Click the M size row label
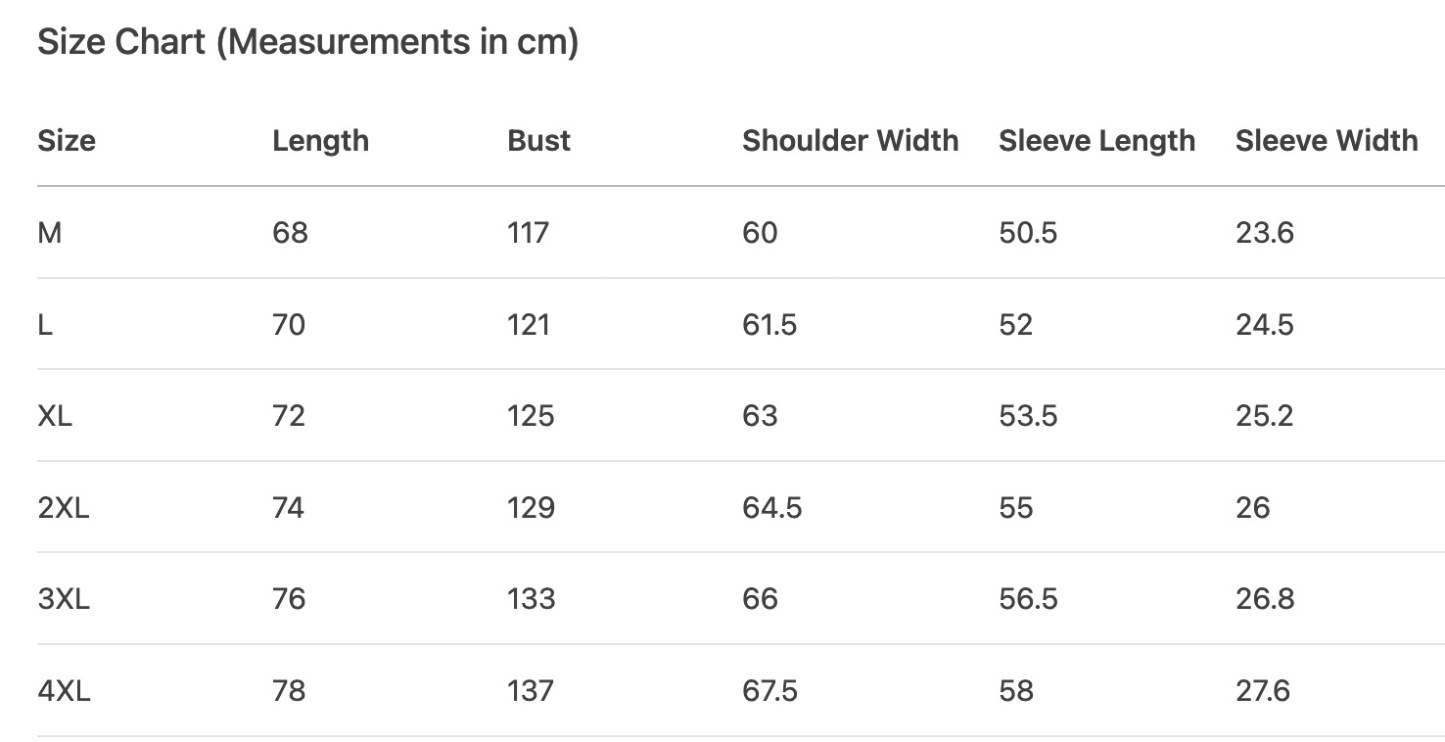This screenshot has height=742, width=1445. 49,233
